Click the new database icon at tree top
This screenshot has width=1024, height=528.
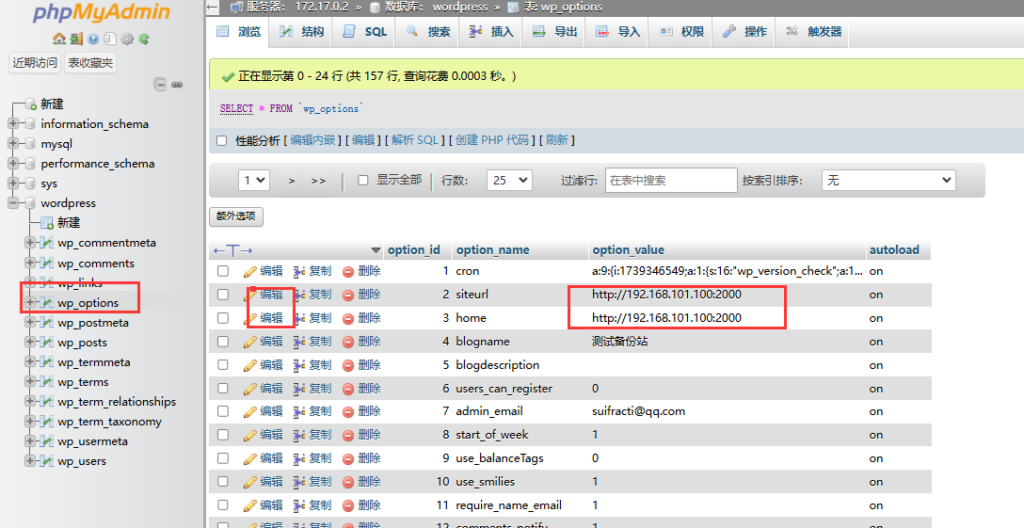(30, 104)
